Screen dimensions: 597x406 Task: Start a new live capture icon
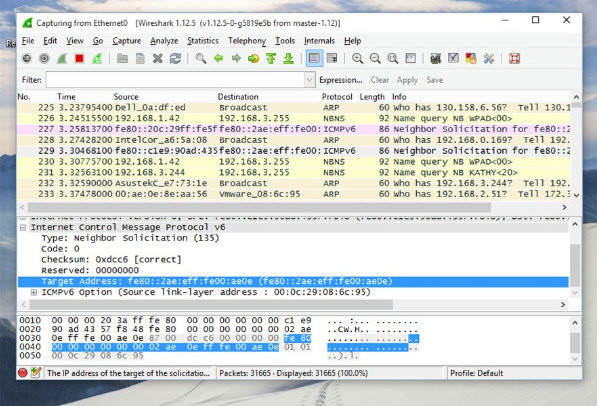pos(62,59)
